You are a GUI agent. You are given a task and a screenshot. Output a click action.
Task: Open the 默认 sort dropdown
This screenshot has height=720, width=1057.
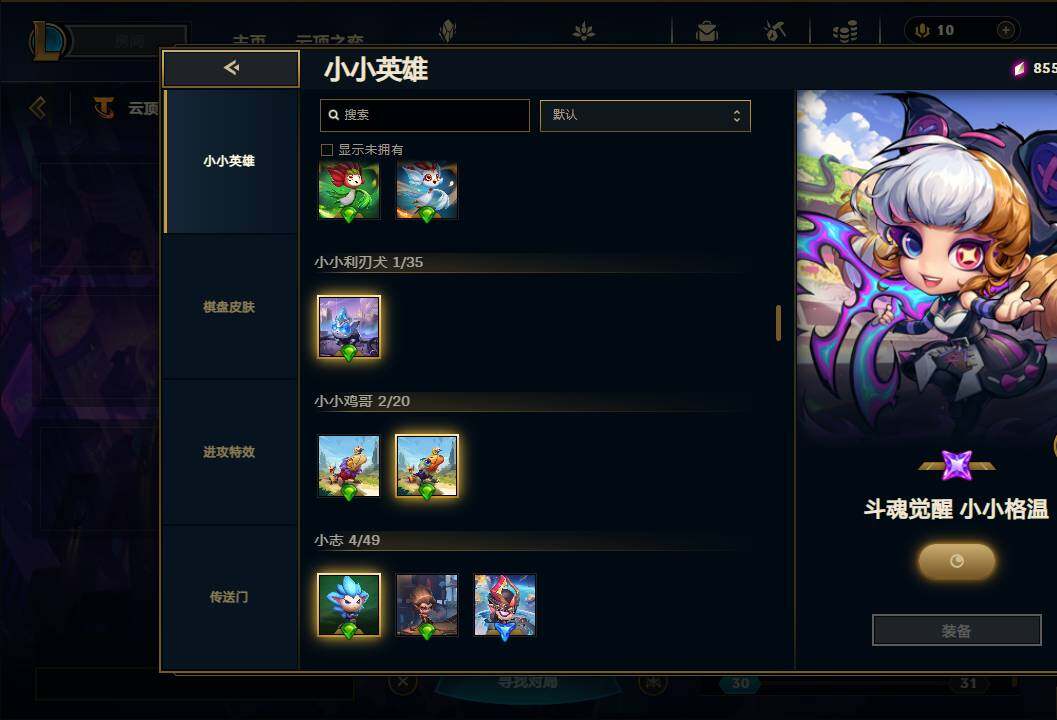(x=645, y=115)
